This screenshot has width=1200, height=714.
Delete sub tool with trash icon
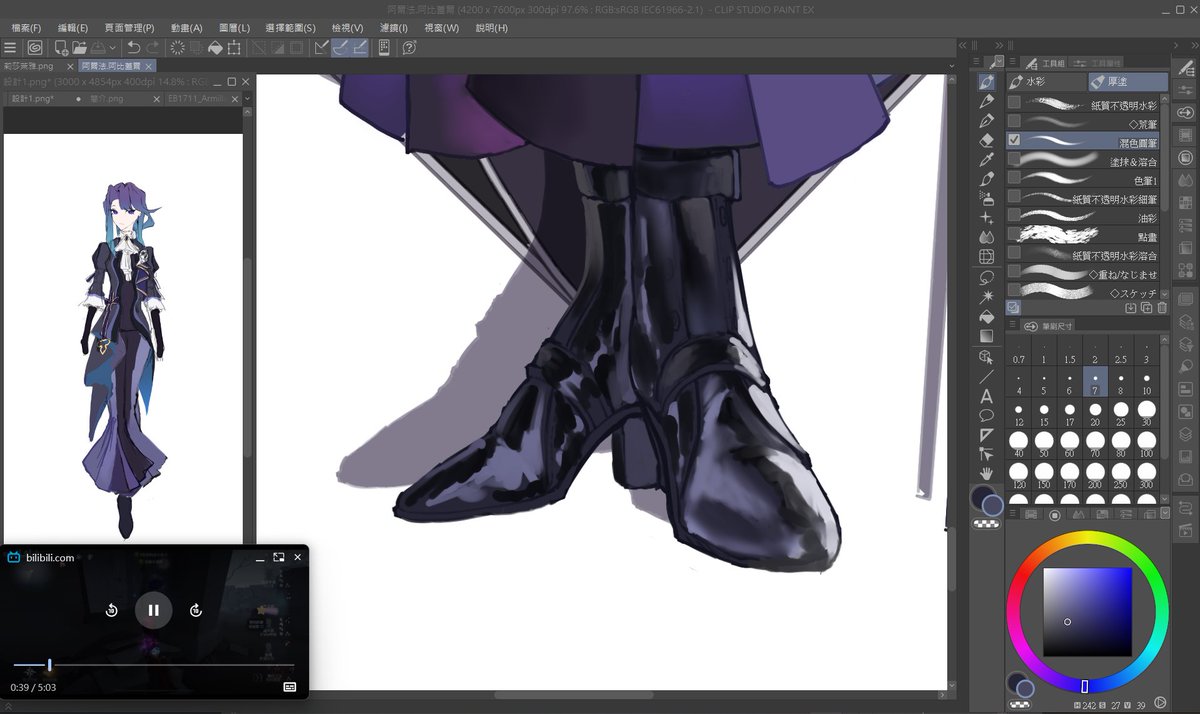coord(1161,308)
